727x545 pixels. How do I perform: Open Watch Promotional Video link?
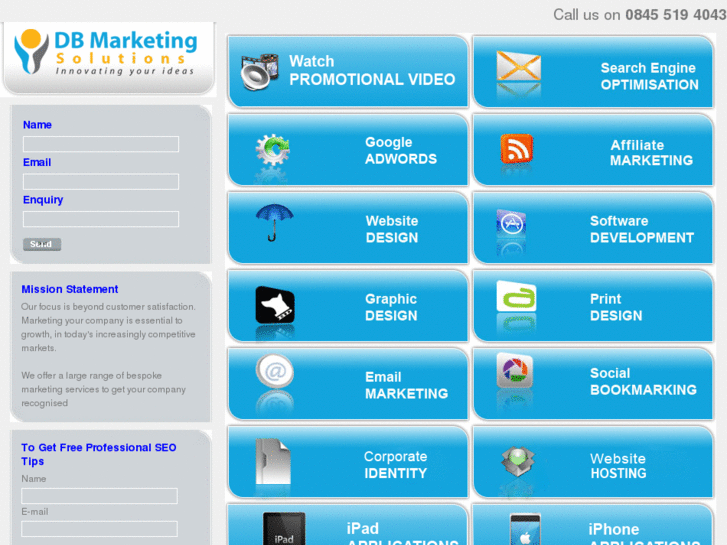click(x=372, y=70)
